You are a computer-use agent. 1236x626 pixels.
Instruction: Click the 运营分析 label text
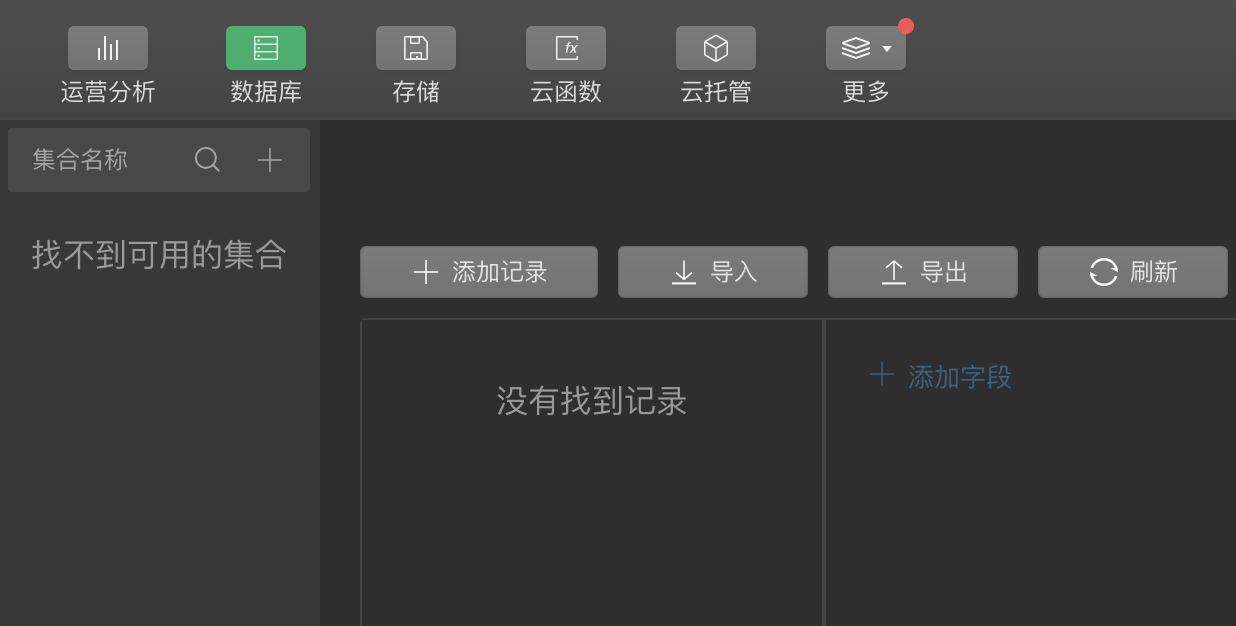click(x=108, y=92)
